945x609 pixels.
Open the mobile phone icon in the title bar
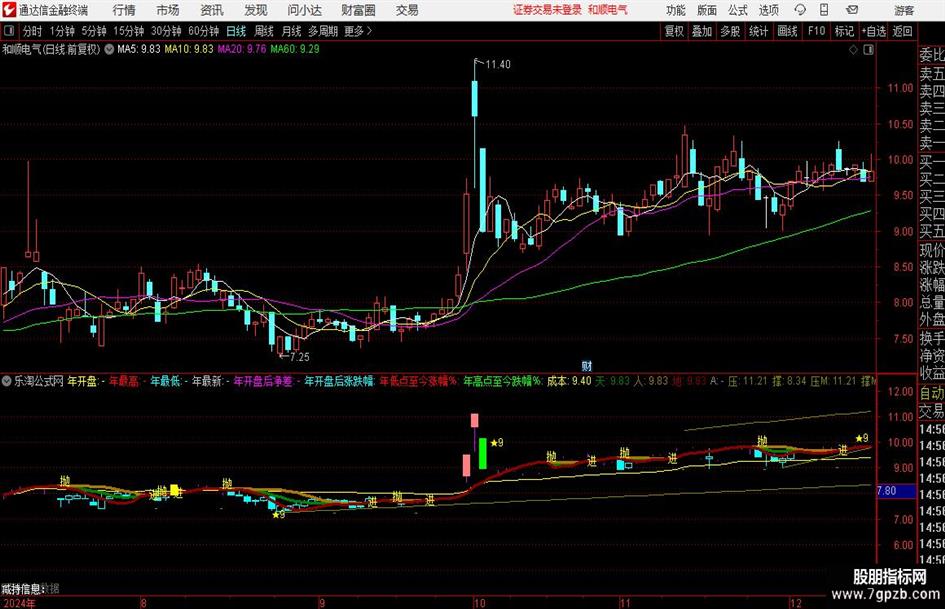824,10
